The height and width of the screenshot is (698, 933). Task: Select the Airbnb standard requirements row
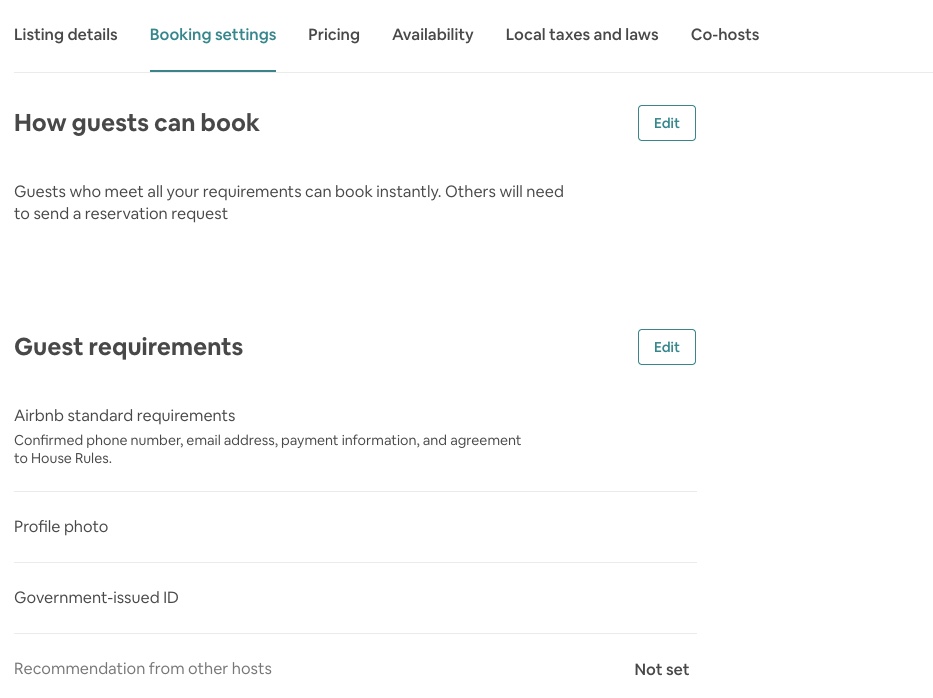click(124, 416)
